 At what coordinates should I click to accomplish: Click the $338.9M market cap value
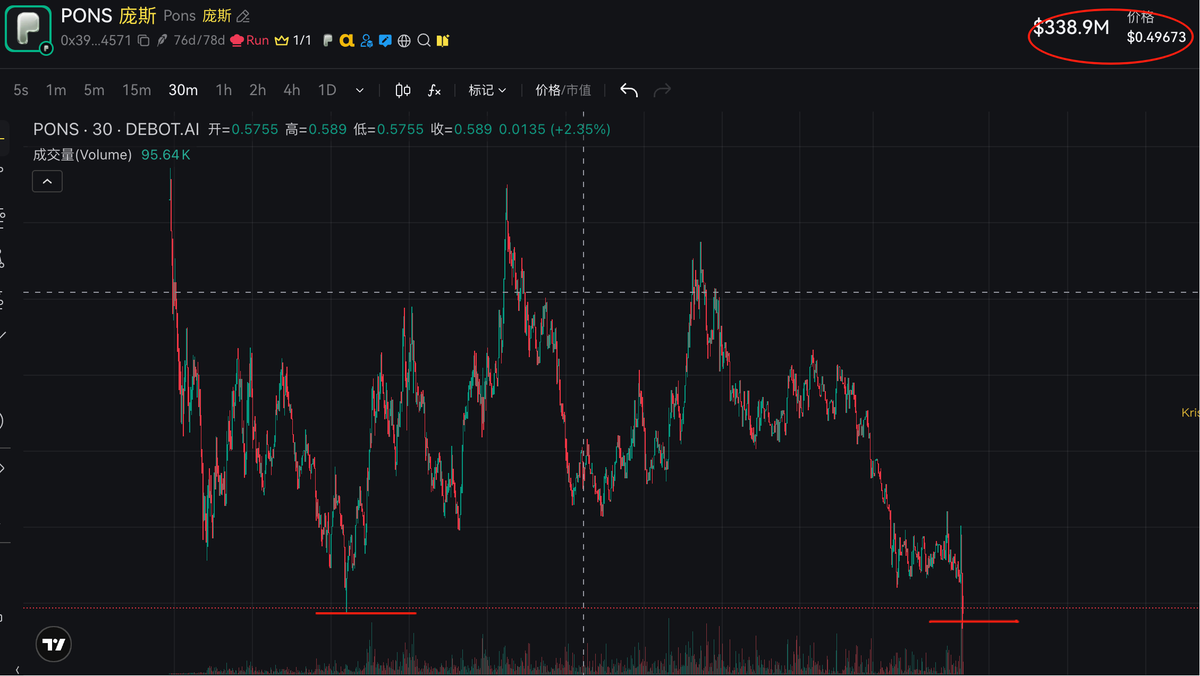click(x=1072, y=28)
